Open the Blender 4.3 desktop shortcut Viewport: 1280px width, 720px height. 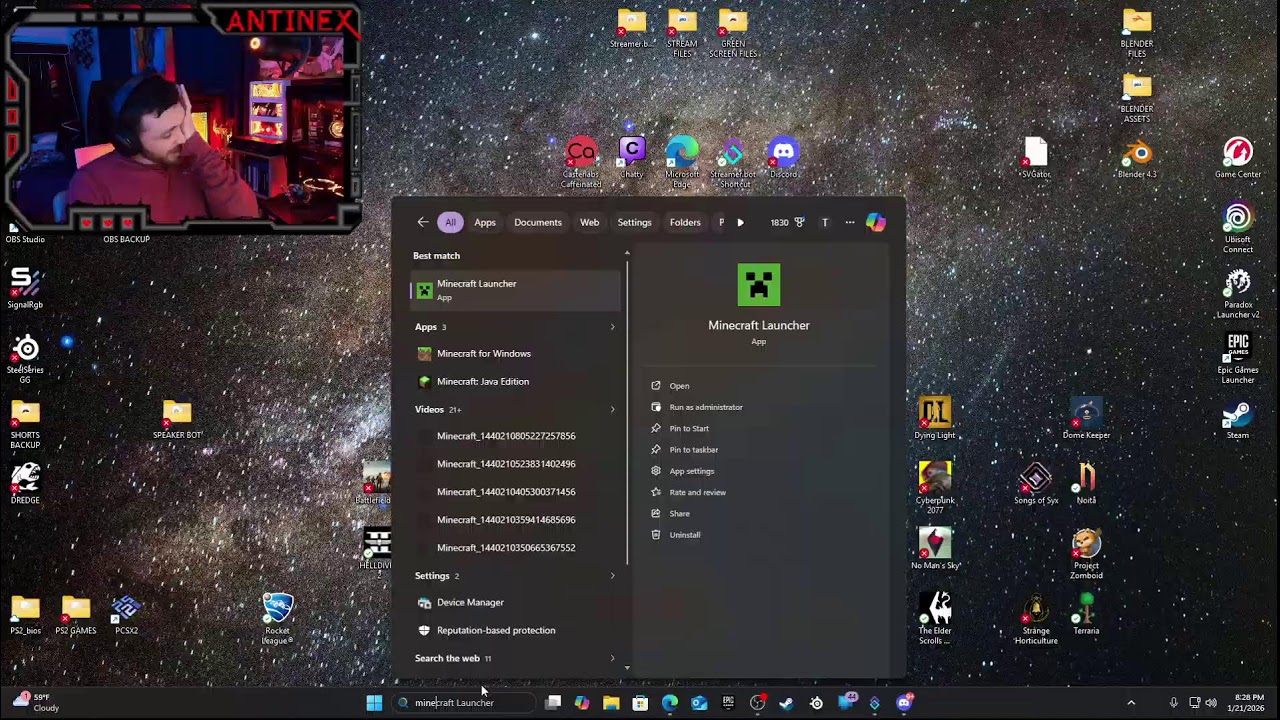[1137, 158]
